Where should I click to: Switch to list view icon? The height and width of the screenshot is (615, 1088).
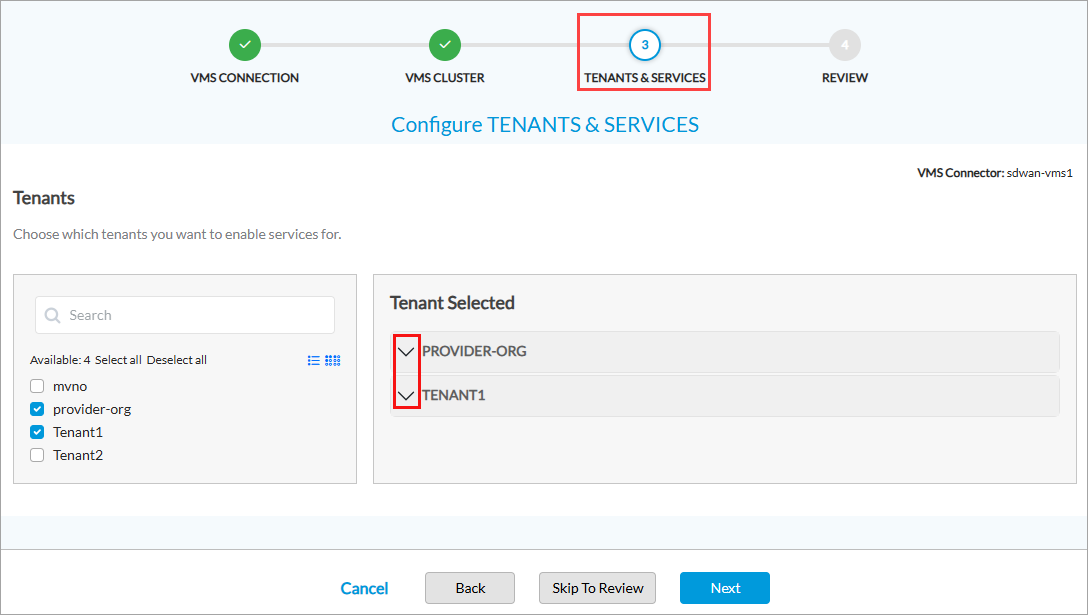coord(314,360)
